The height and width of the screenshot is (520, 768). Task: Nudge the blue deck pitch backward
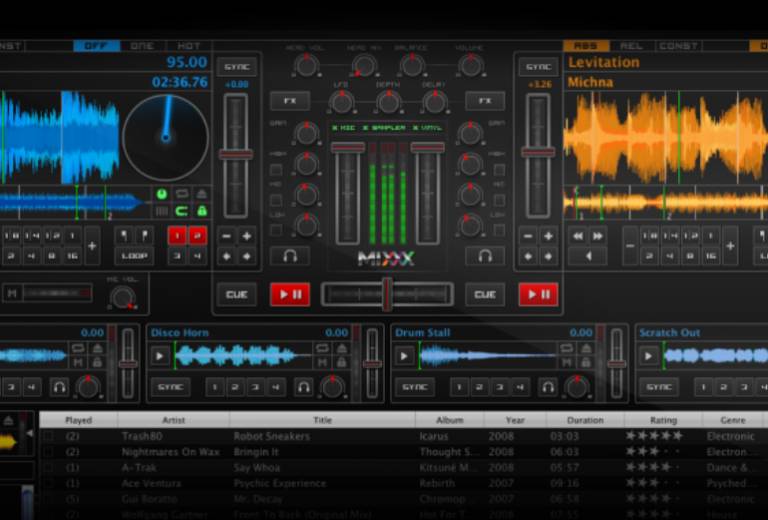pyautogui.click(x=226, y=256)
